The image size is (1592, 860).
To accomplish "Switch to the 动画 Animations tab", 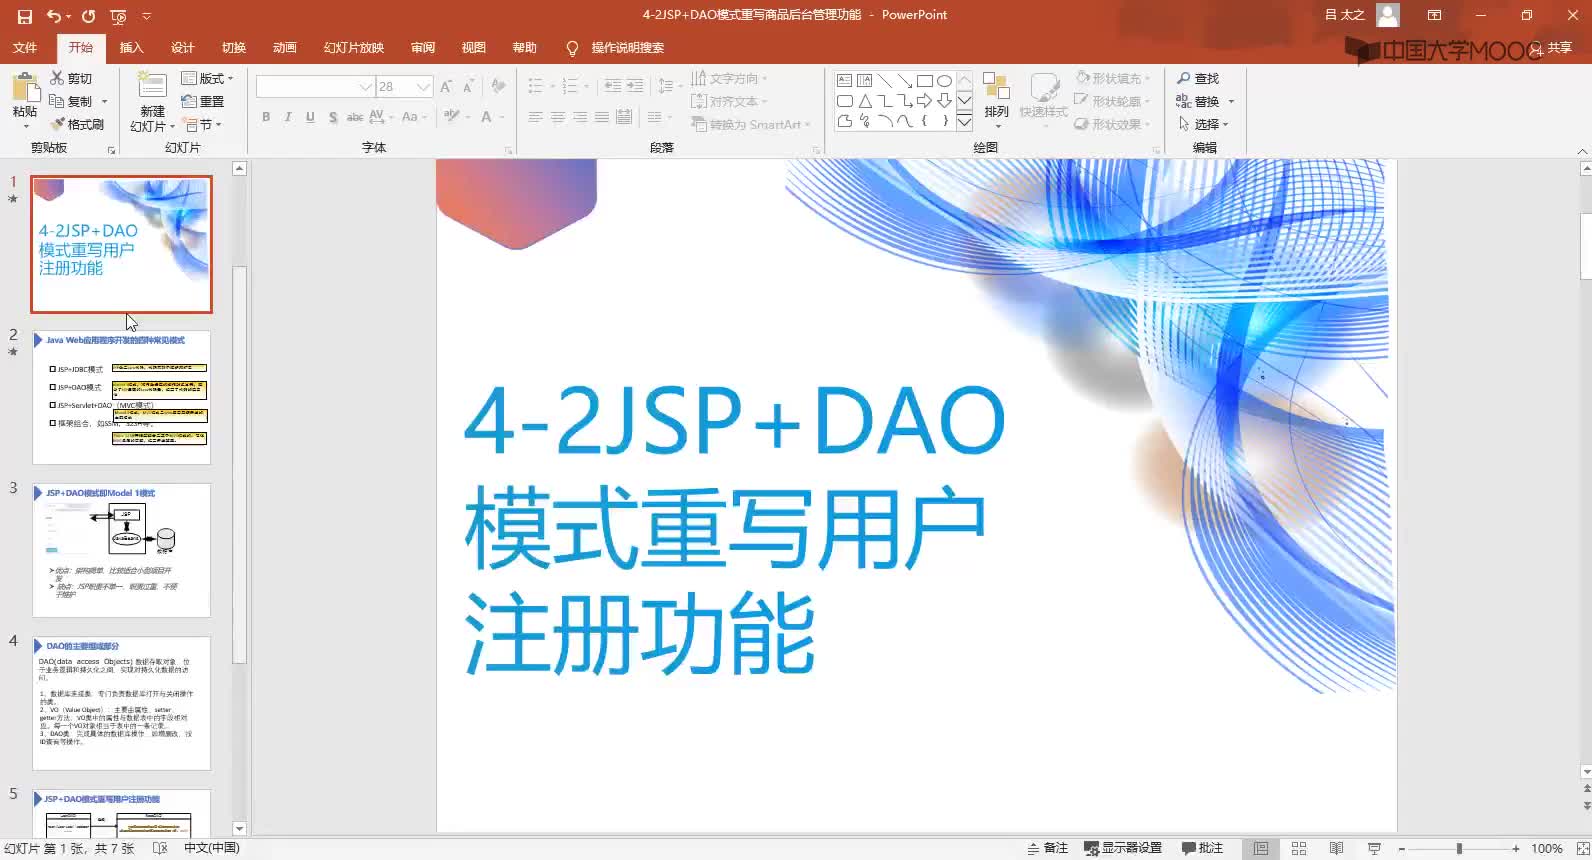I will pyautogui.click(x=285, y=48).
